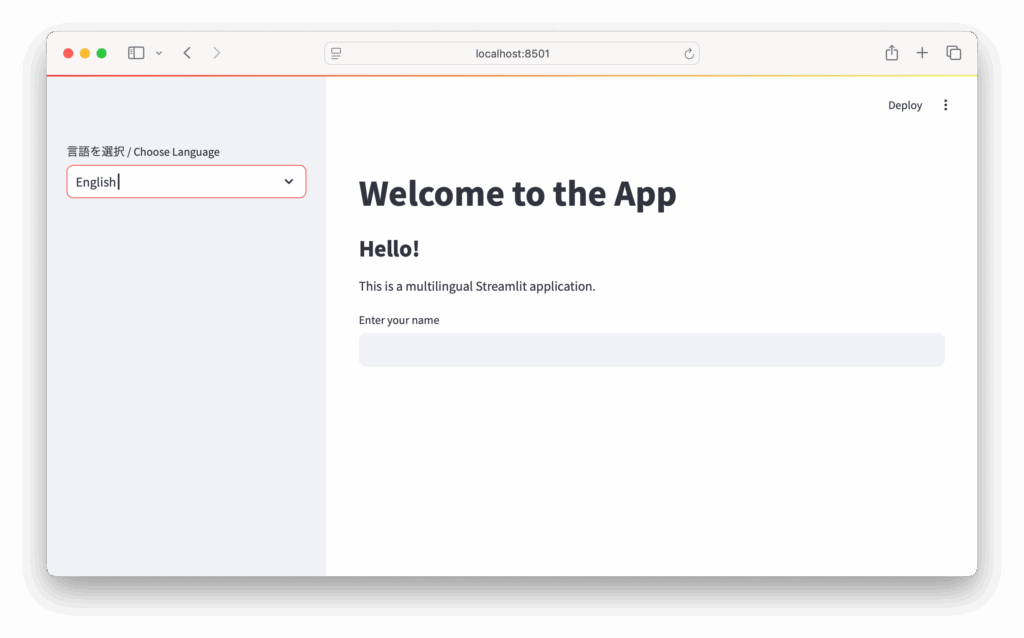Go back to the previous page
Viewport: 1024px width, 638px height.
pyautogui.click(x=187, y=53)
